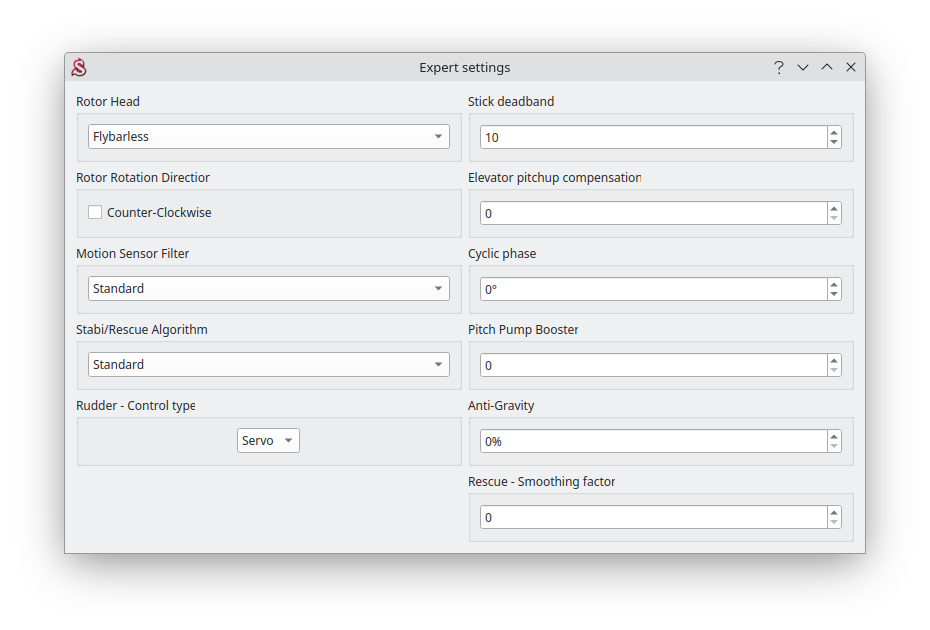
Task: Close the Expert settings dialog
Action: coord(851,67)
